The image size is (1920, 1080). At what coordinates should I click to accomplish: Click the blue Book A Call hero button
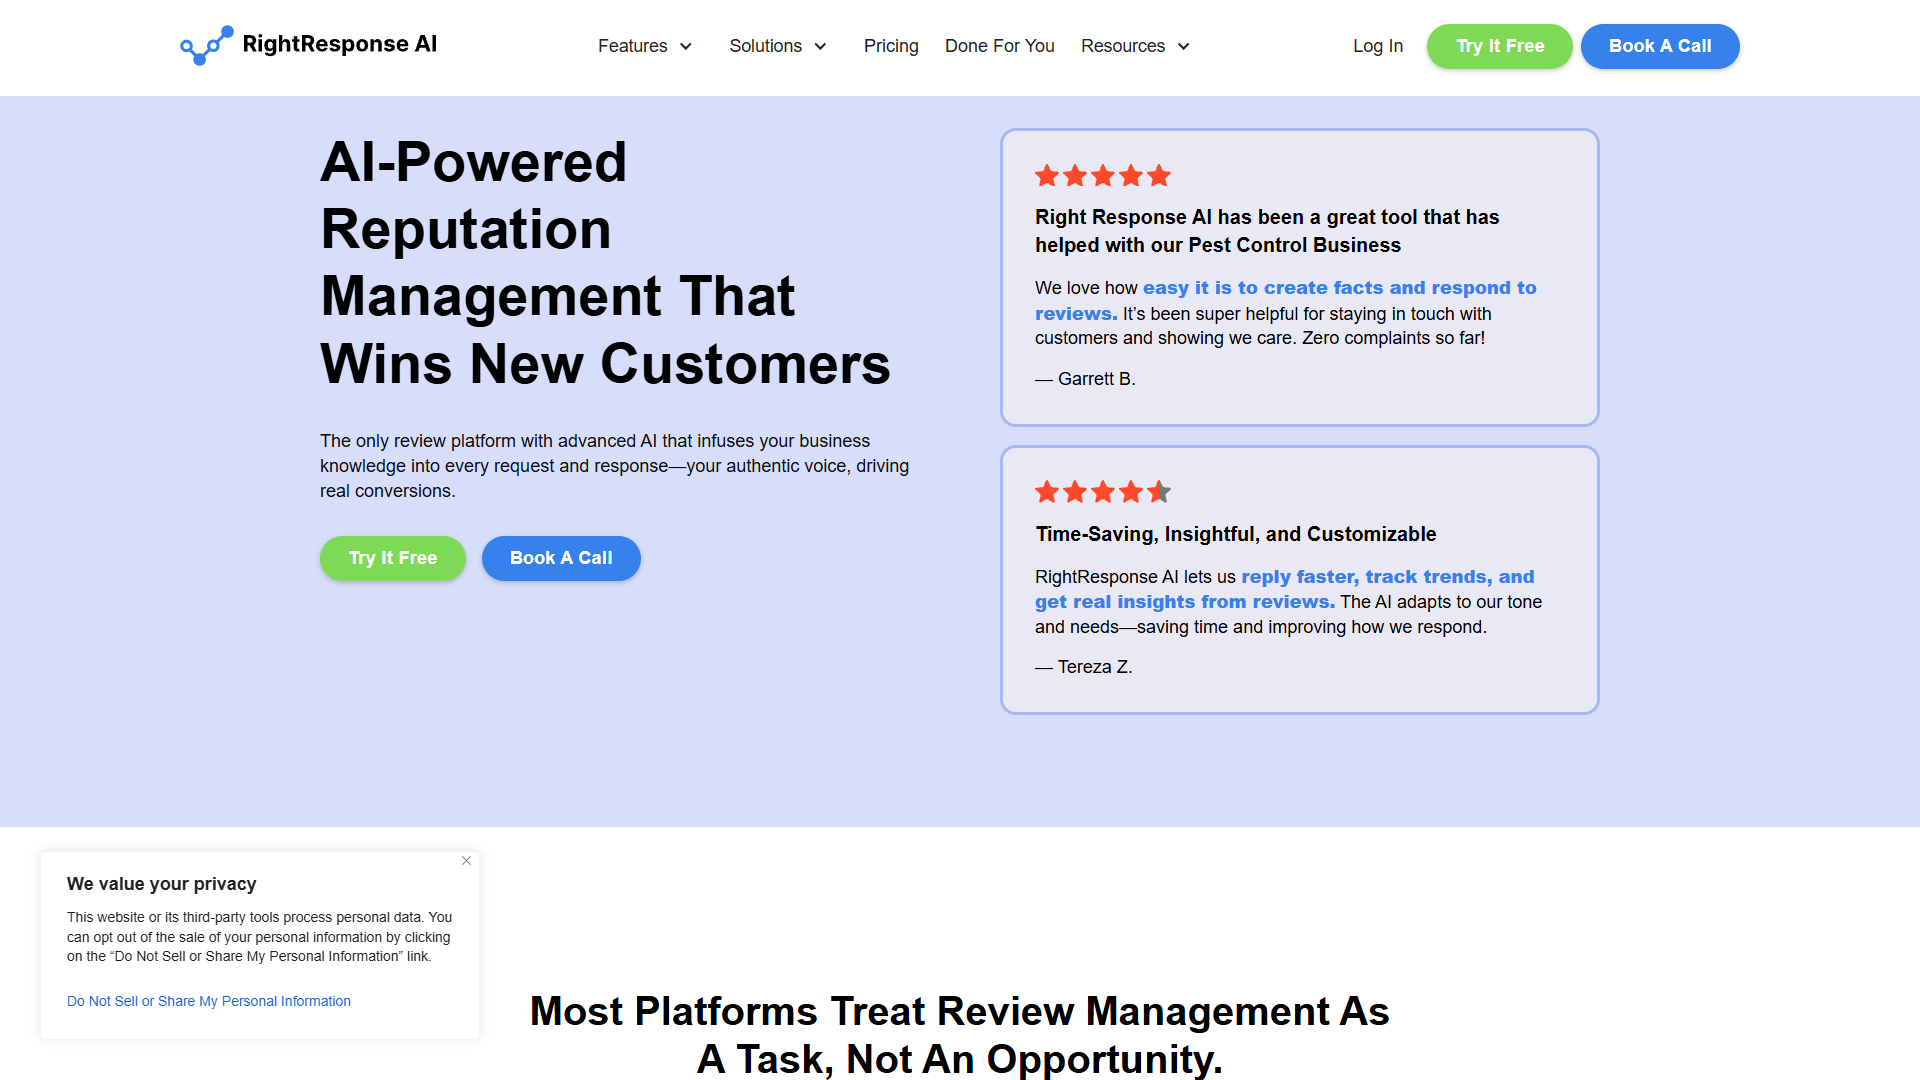coord(561,558)
